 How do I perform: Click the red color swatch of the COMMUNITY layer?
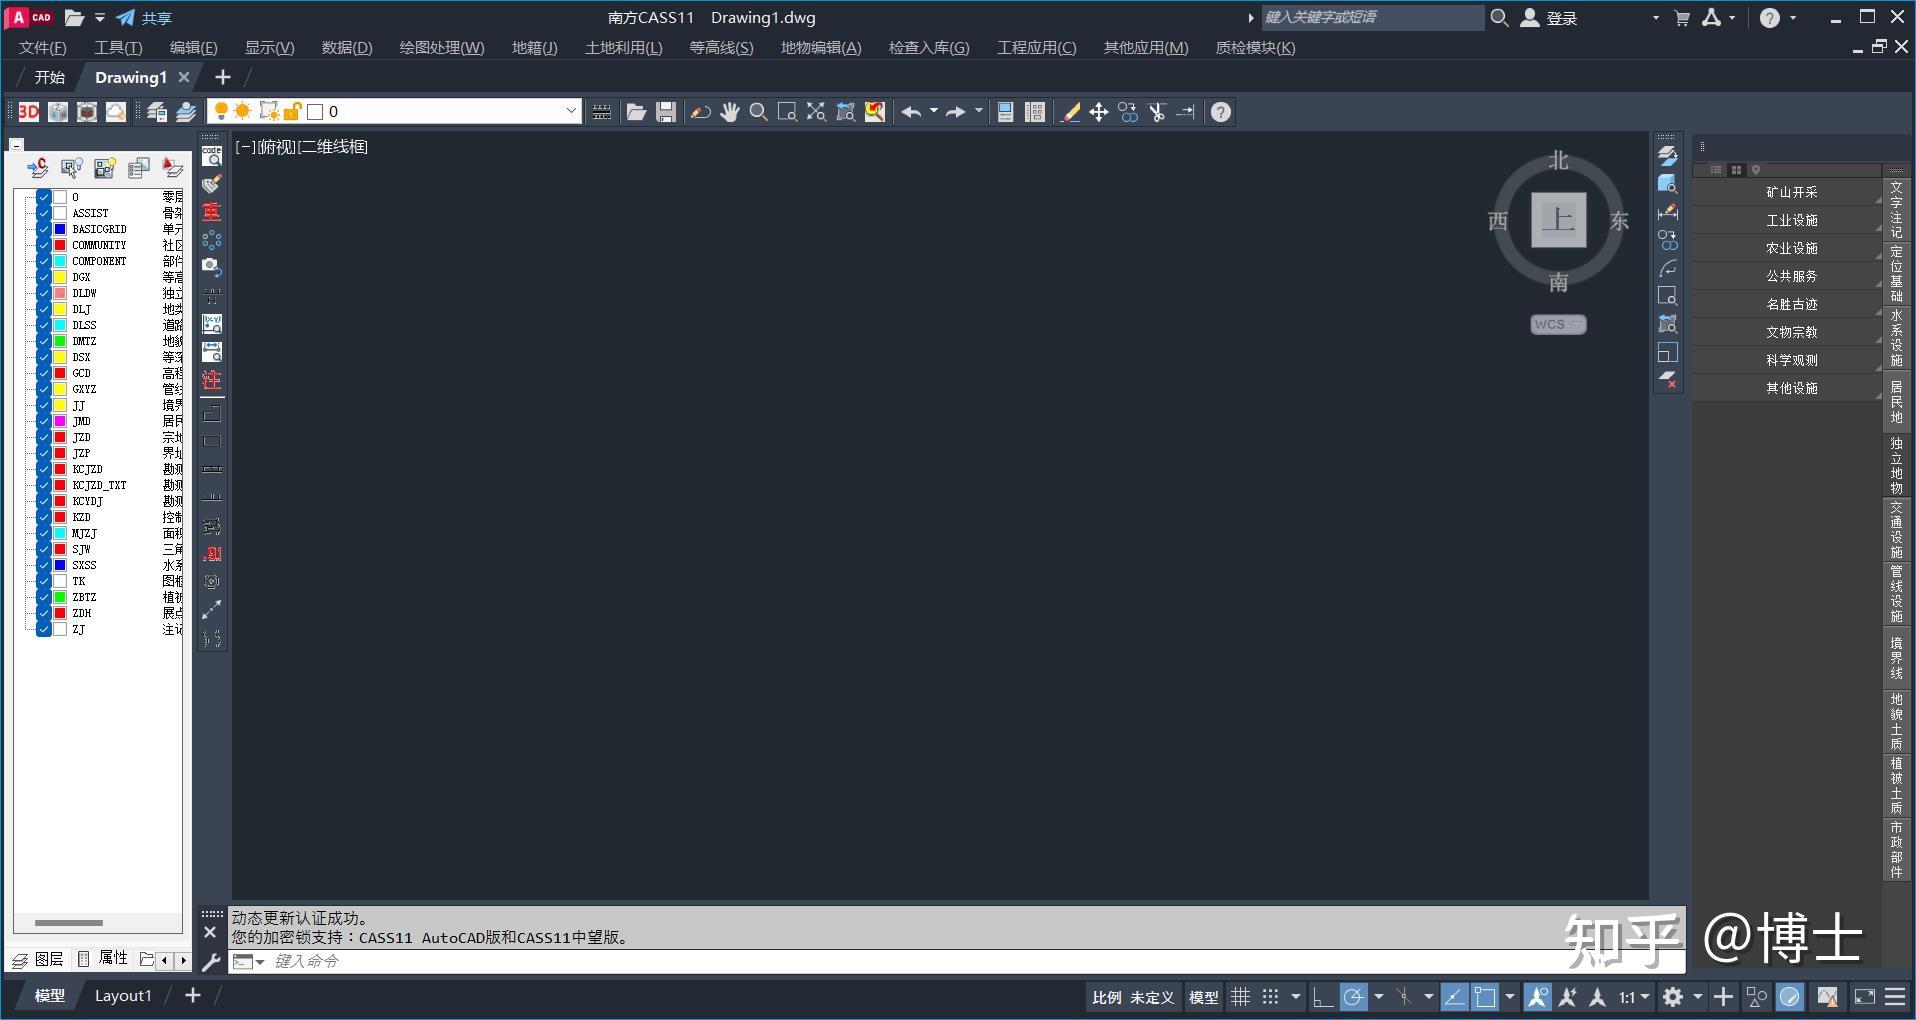pos(60,244)
